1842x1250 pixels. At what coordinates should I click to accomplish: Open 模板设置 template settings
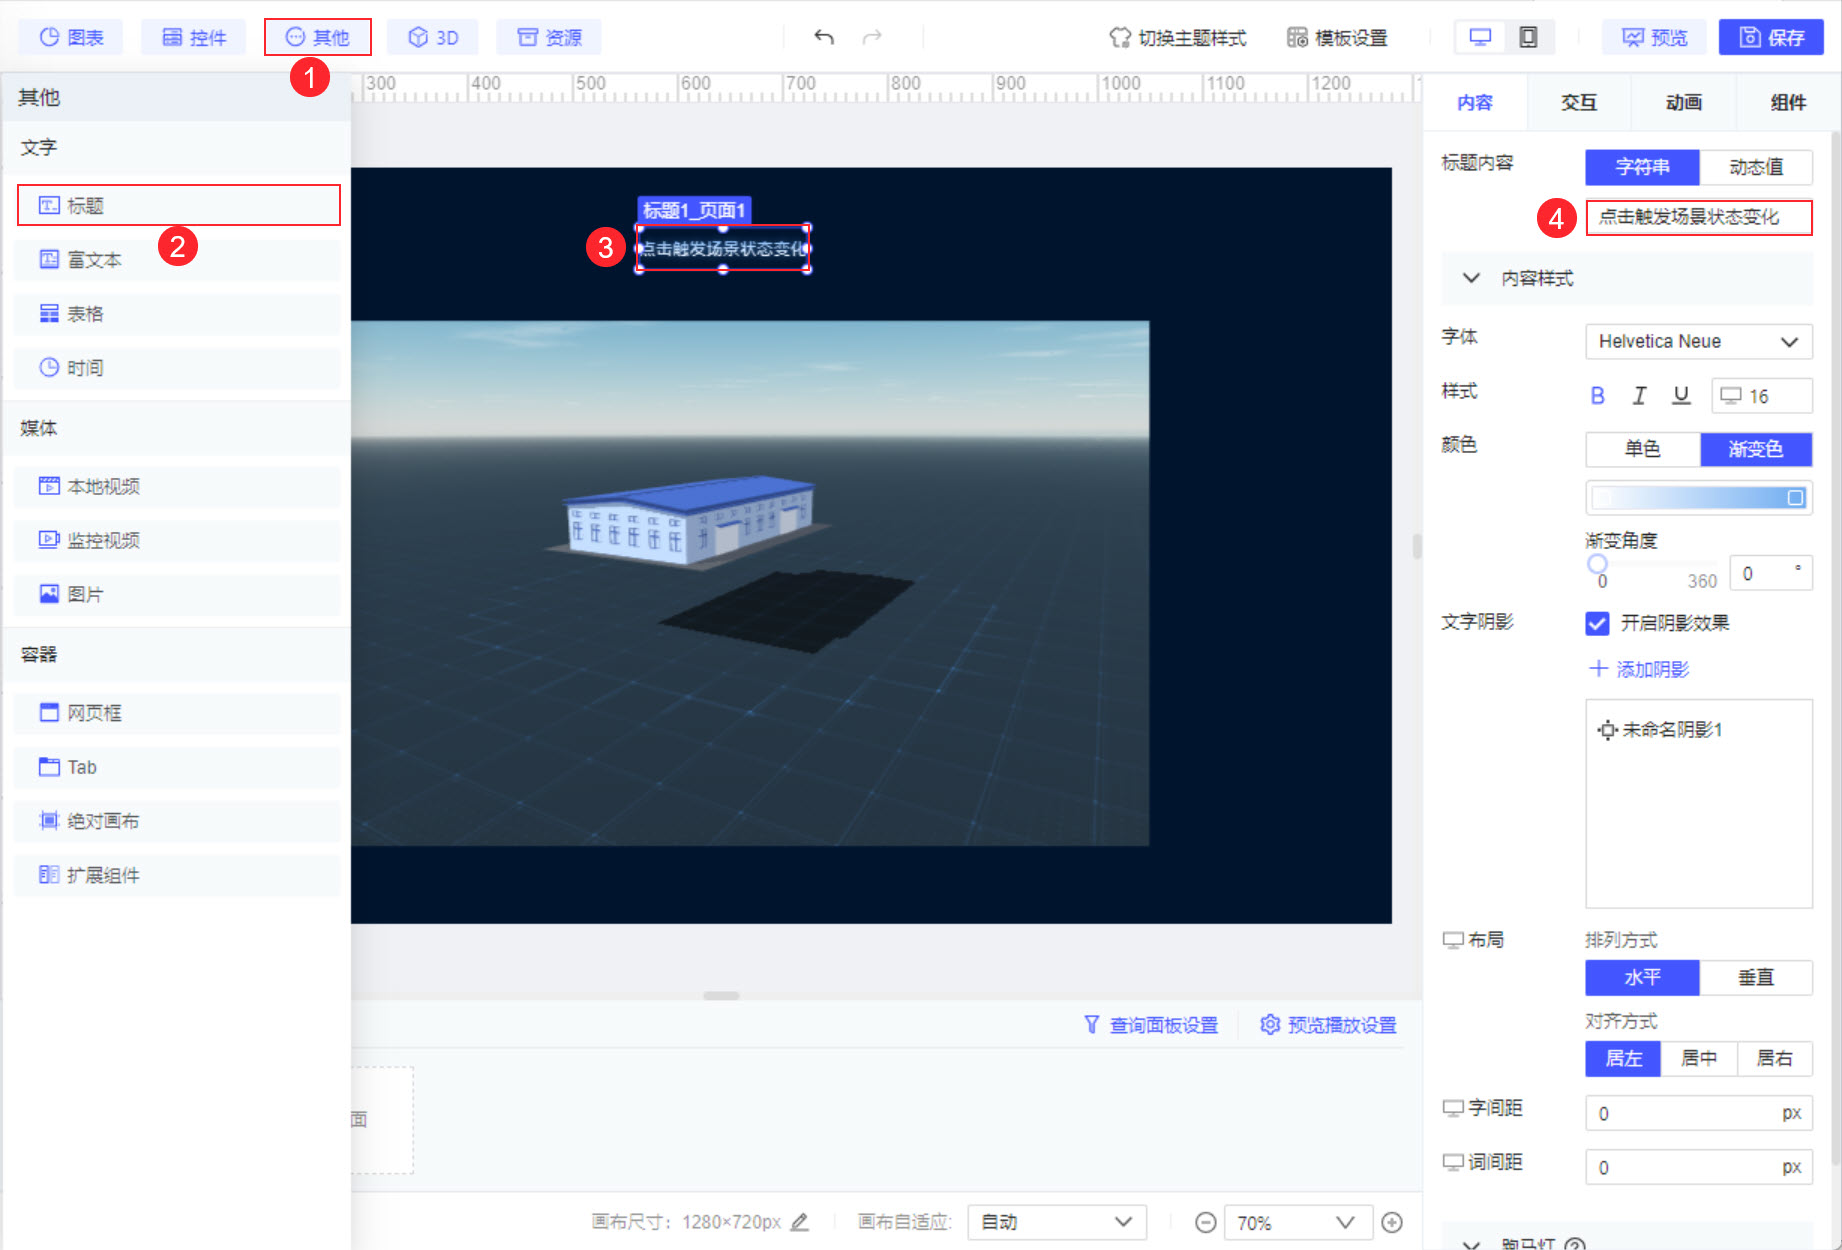(1337, 38)
